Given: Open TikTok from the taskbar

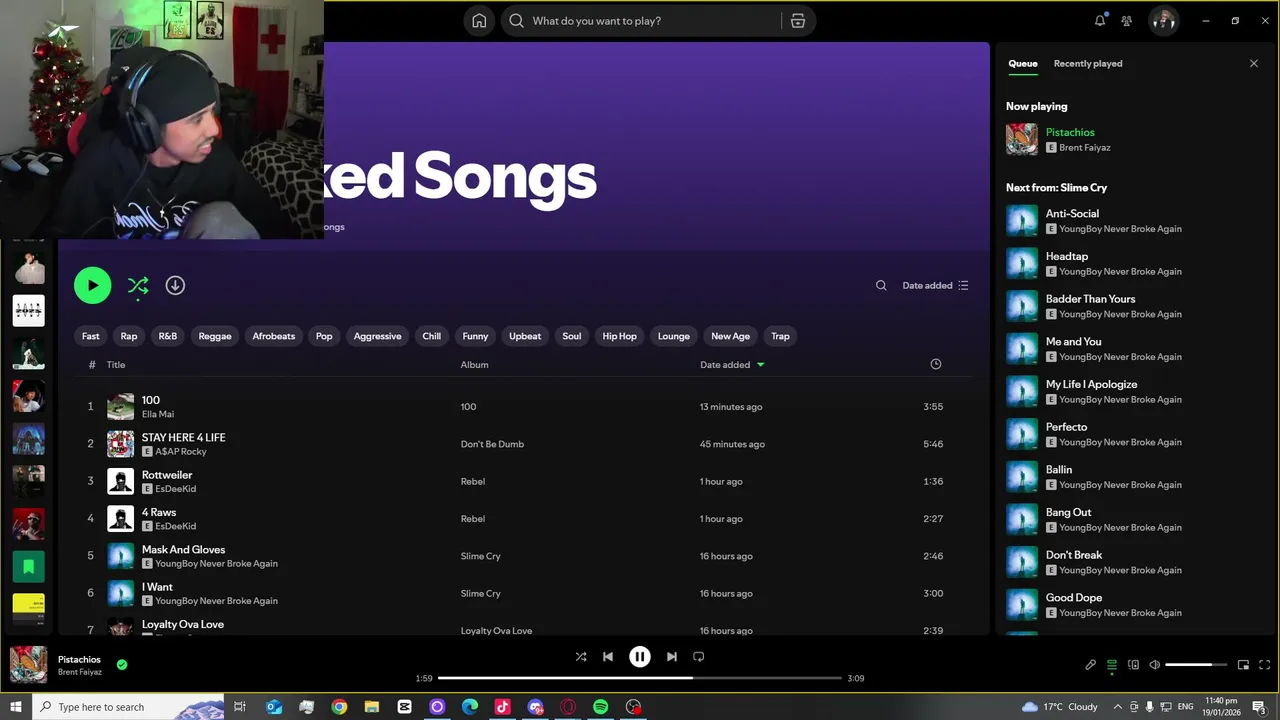Looking at the screenshot, I should pos(503,707).
